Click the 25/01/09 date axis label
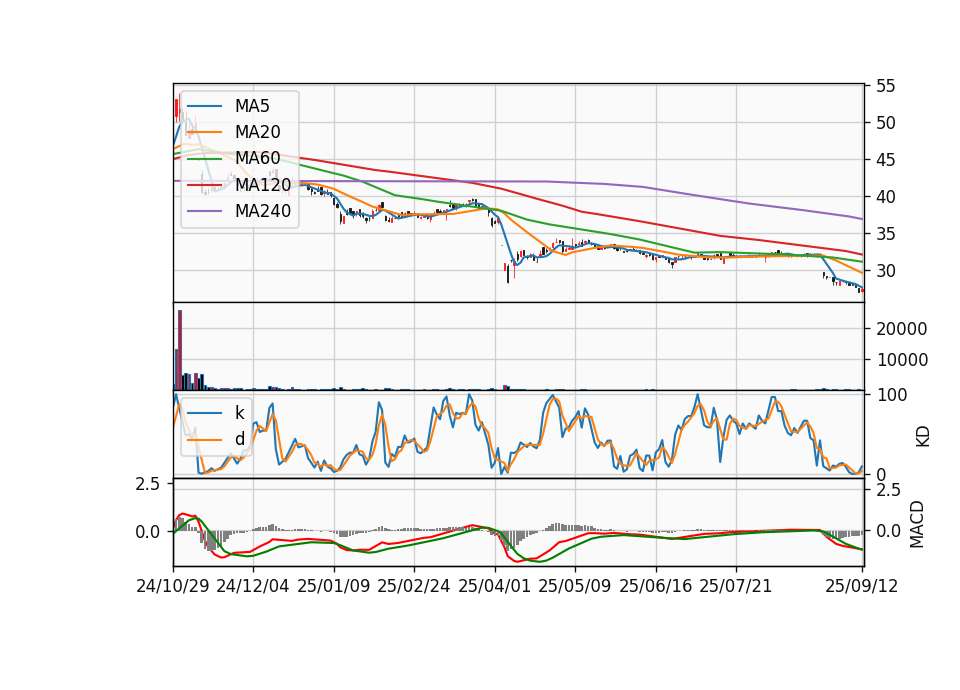960x690 pixels. pyautogui.click(x=334, y=586)
